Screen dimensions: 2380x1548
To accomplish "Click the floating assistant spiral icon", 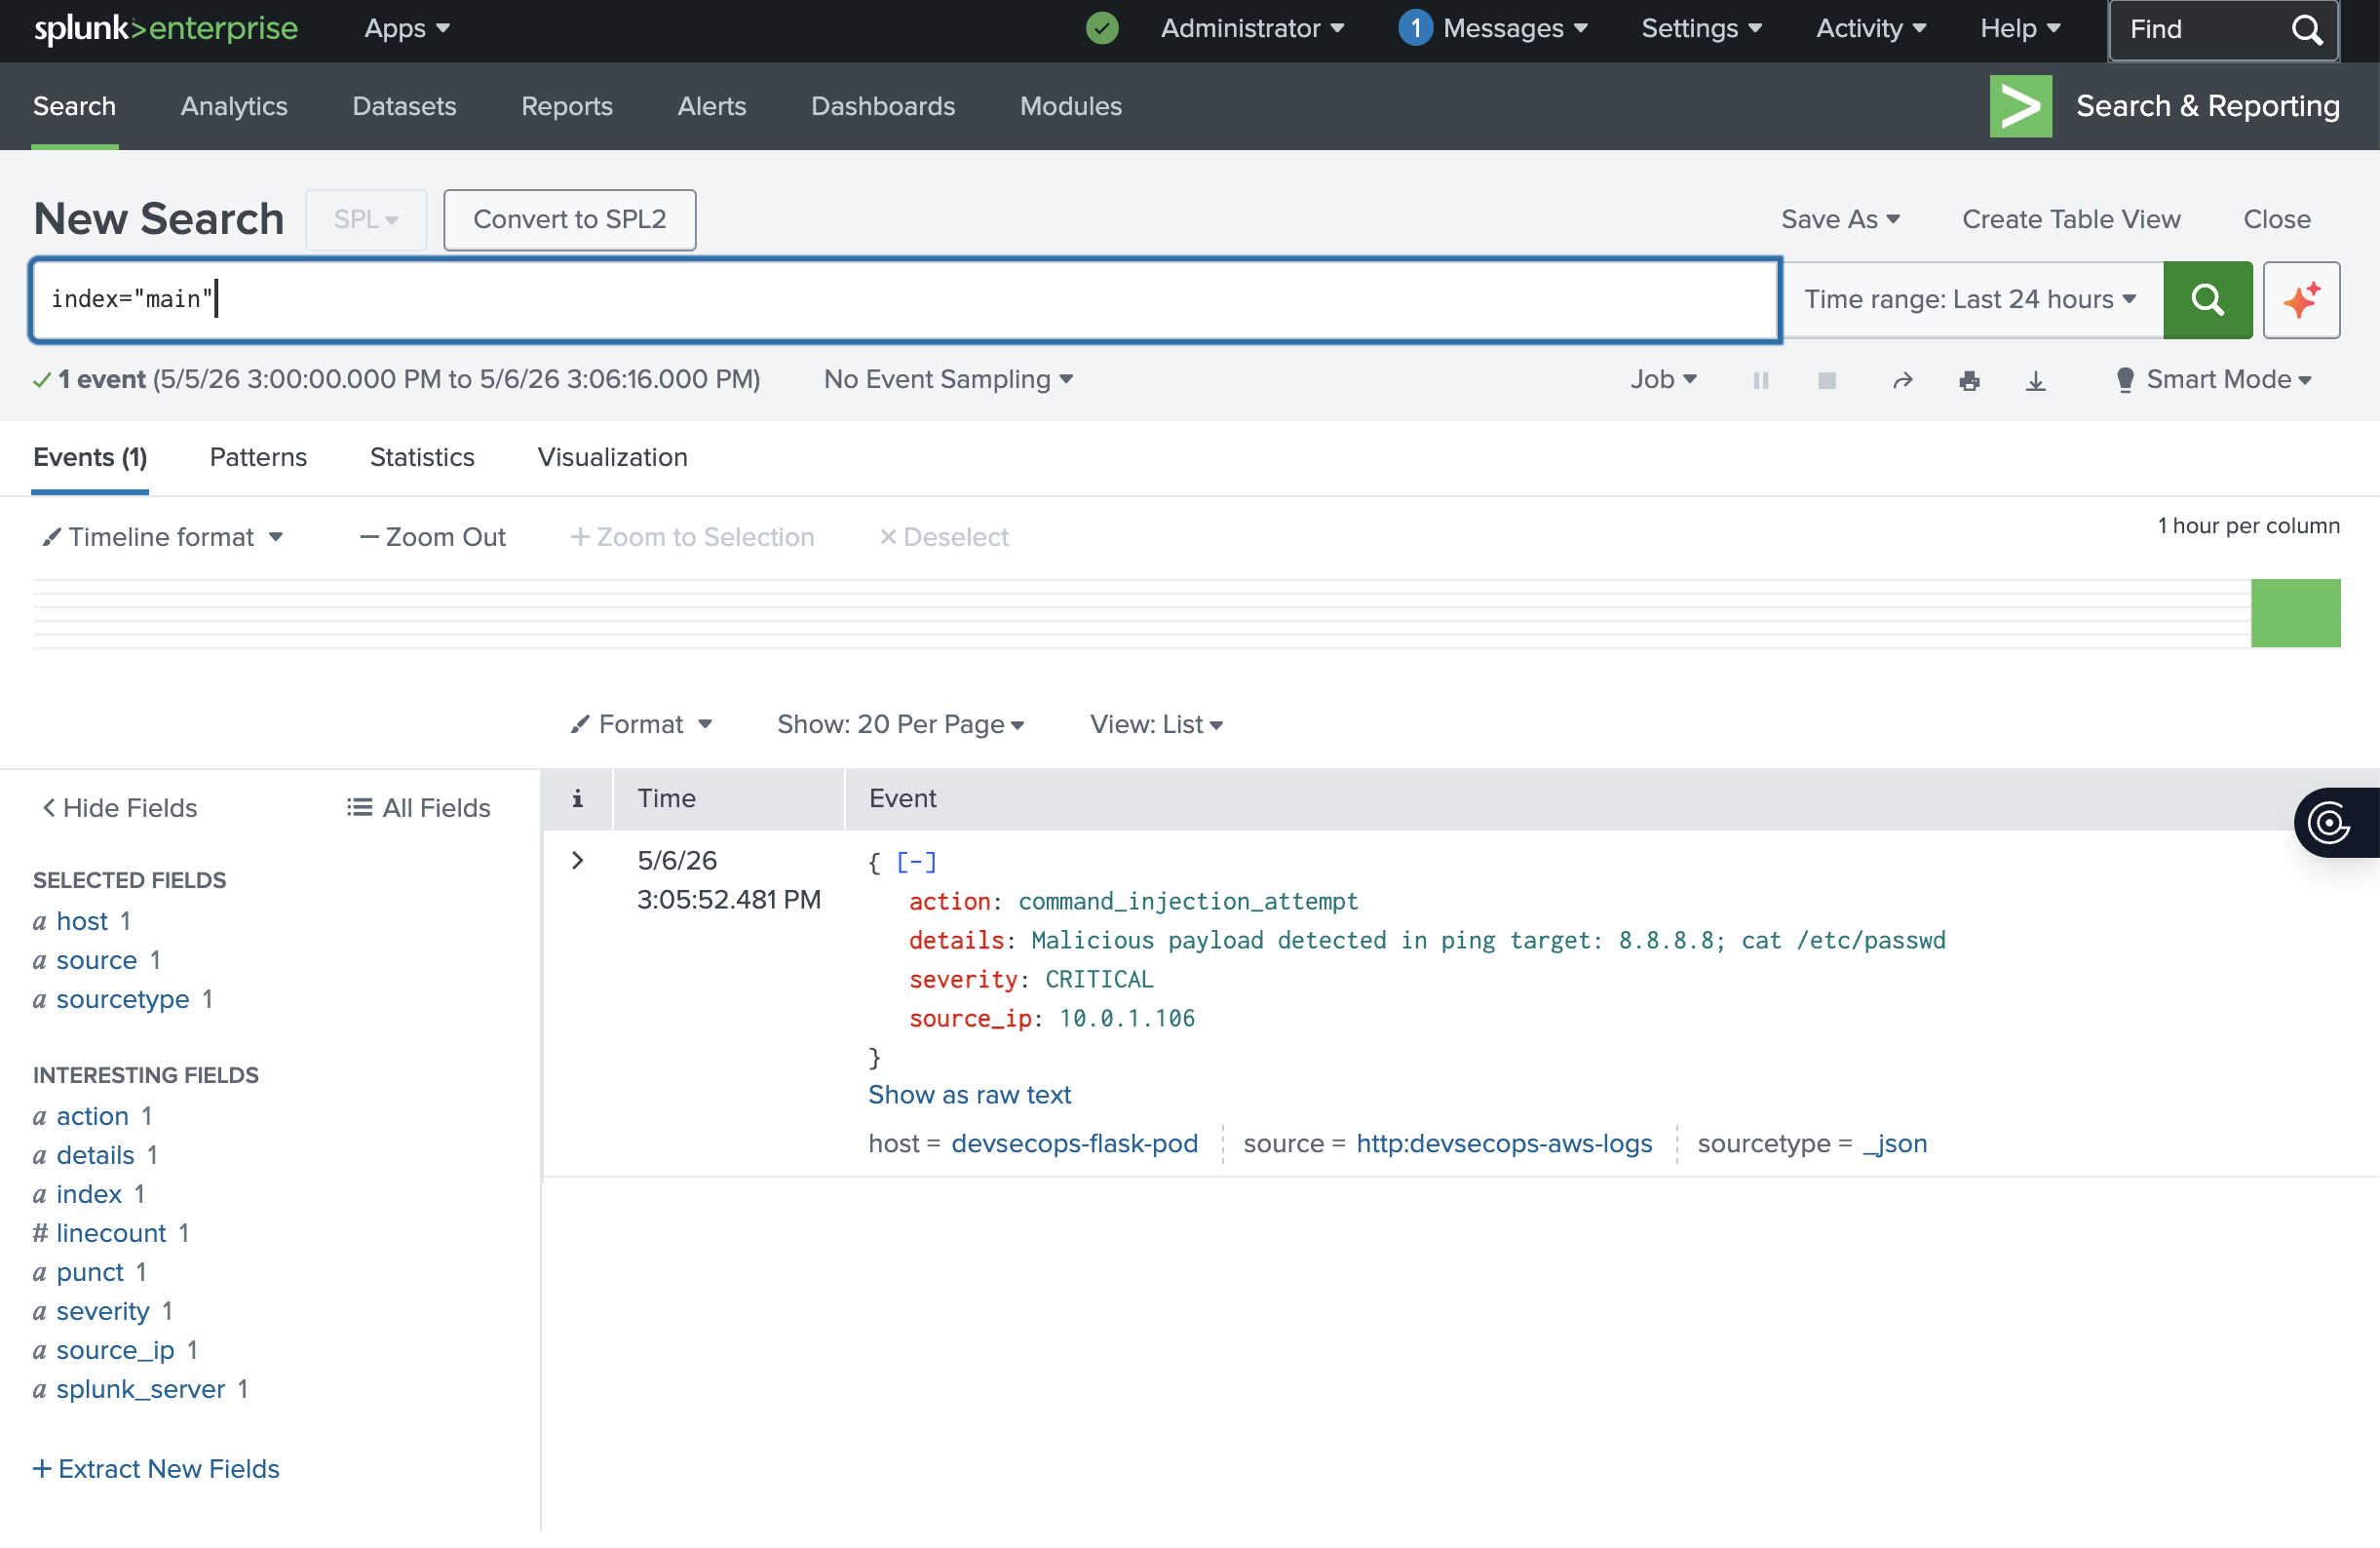I will (x=2329, y=822).
